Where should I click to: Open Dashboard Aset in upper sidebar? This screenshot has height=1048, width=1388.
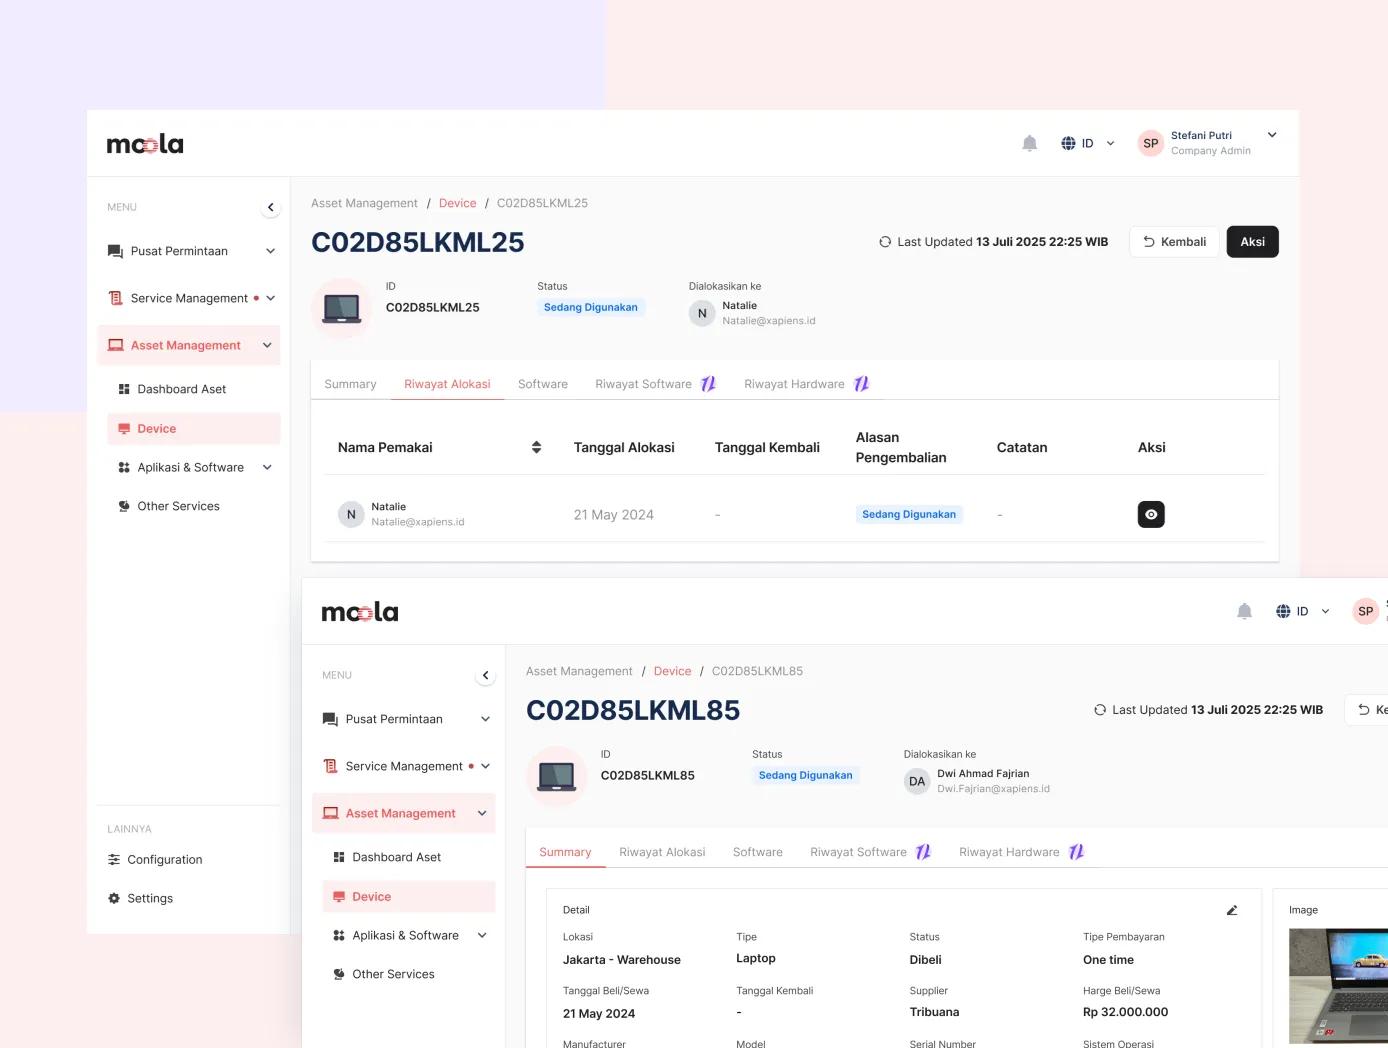pos(181,389)
